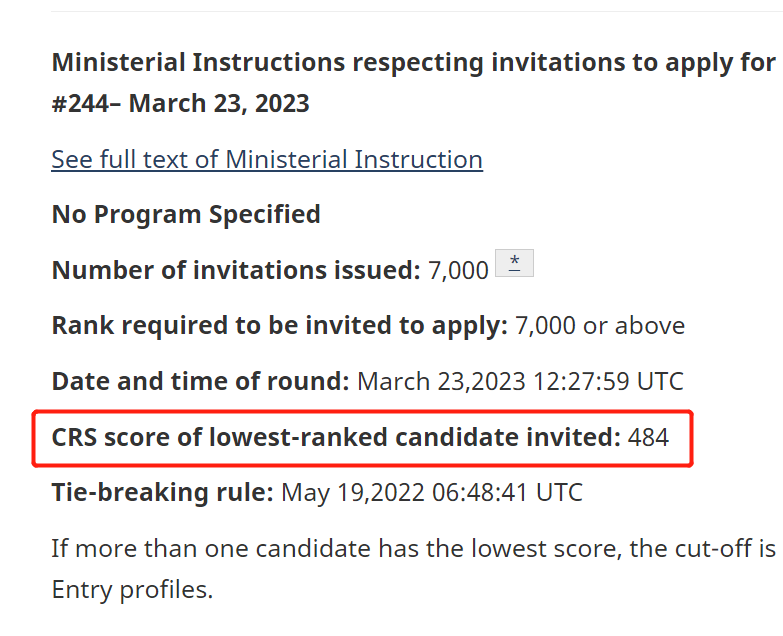The width and height of the screenshot is (783, 636).
Task: Click the Rank required to be invited label
Action: 280,325
